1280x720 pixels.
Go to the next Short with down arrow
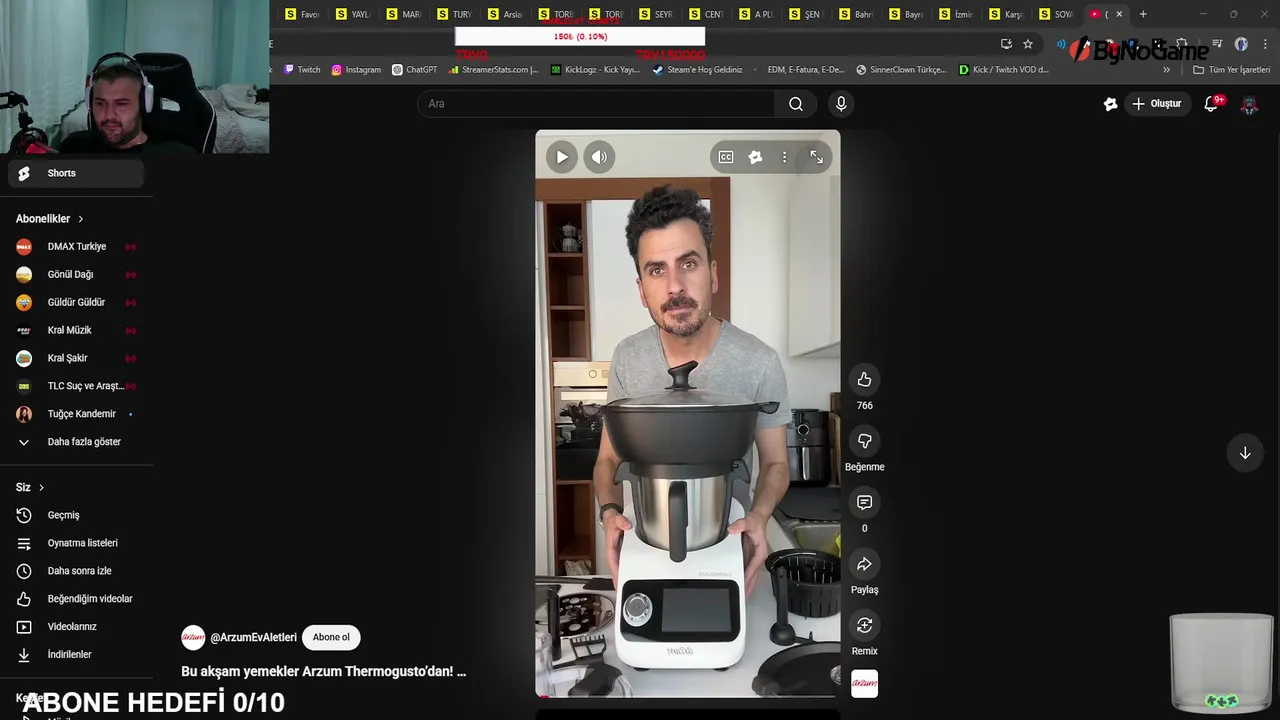(1245, 453)
